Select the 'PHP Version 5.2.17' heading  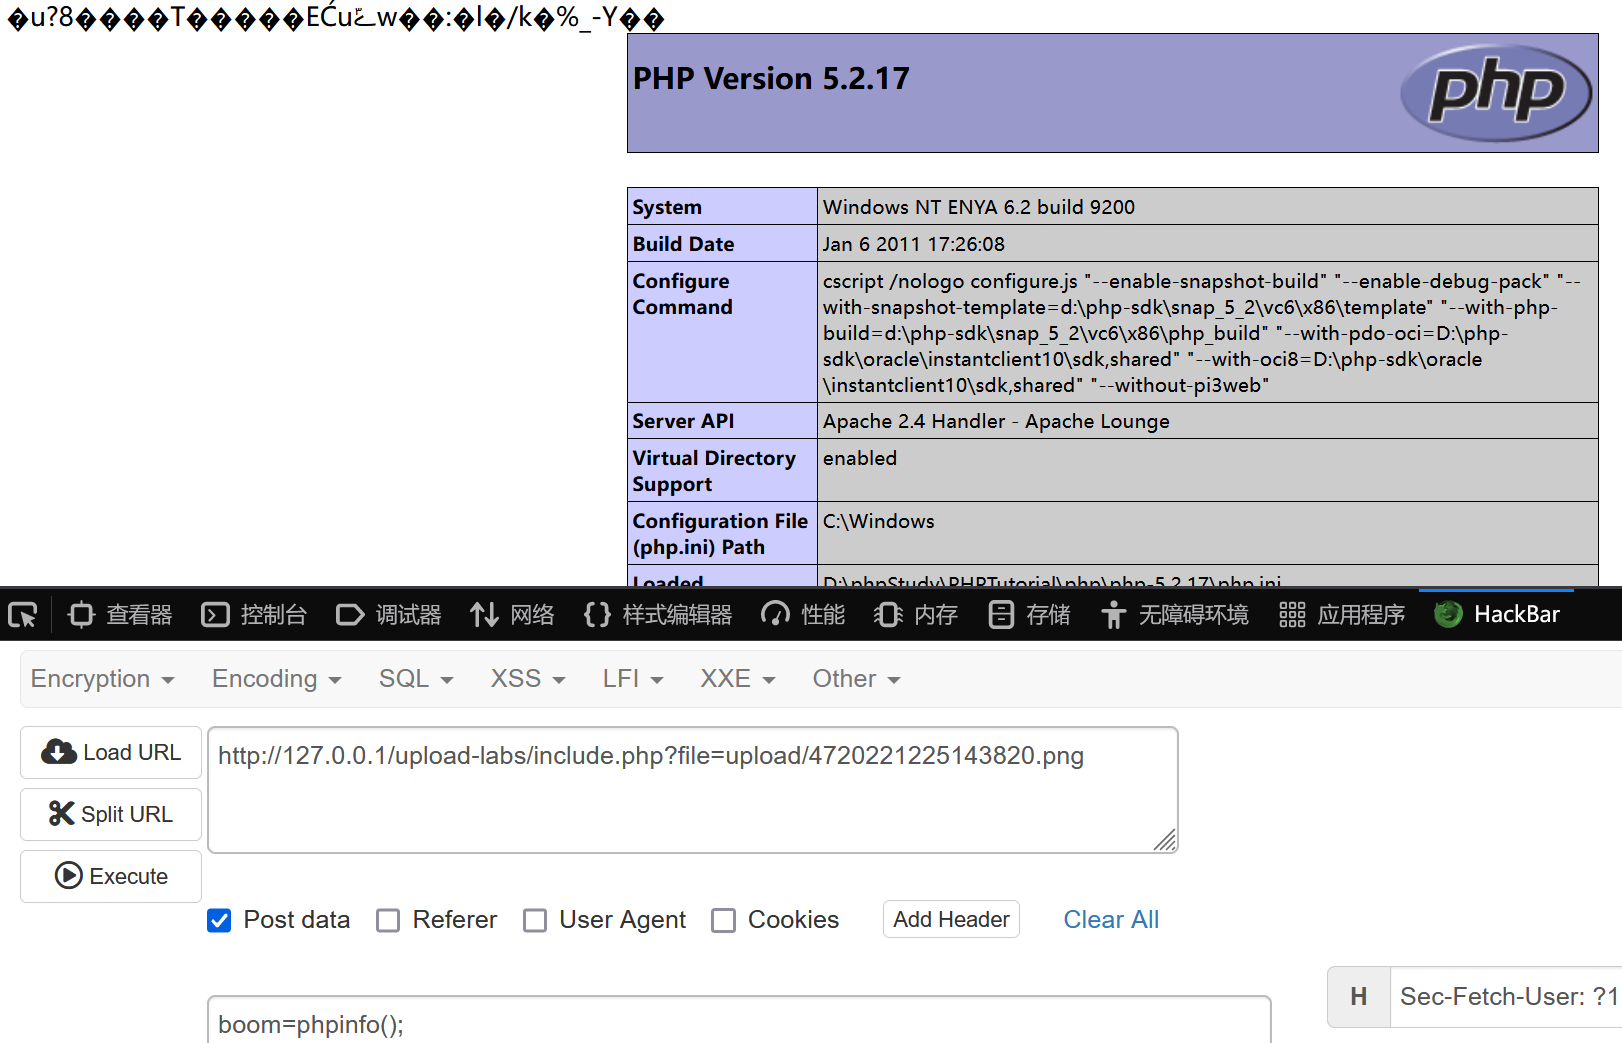point(771,78)
